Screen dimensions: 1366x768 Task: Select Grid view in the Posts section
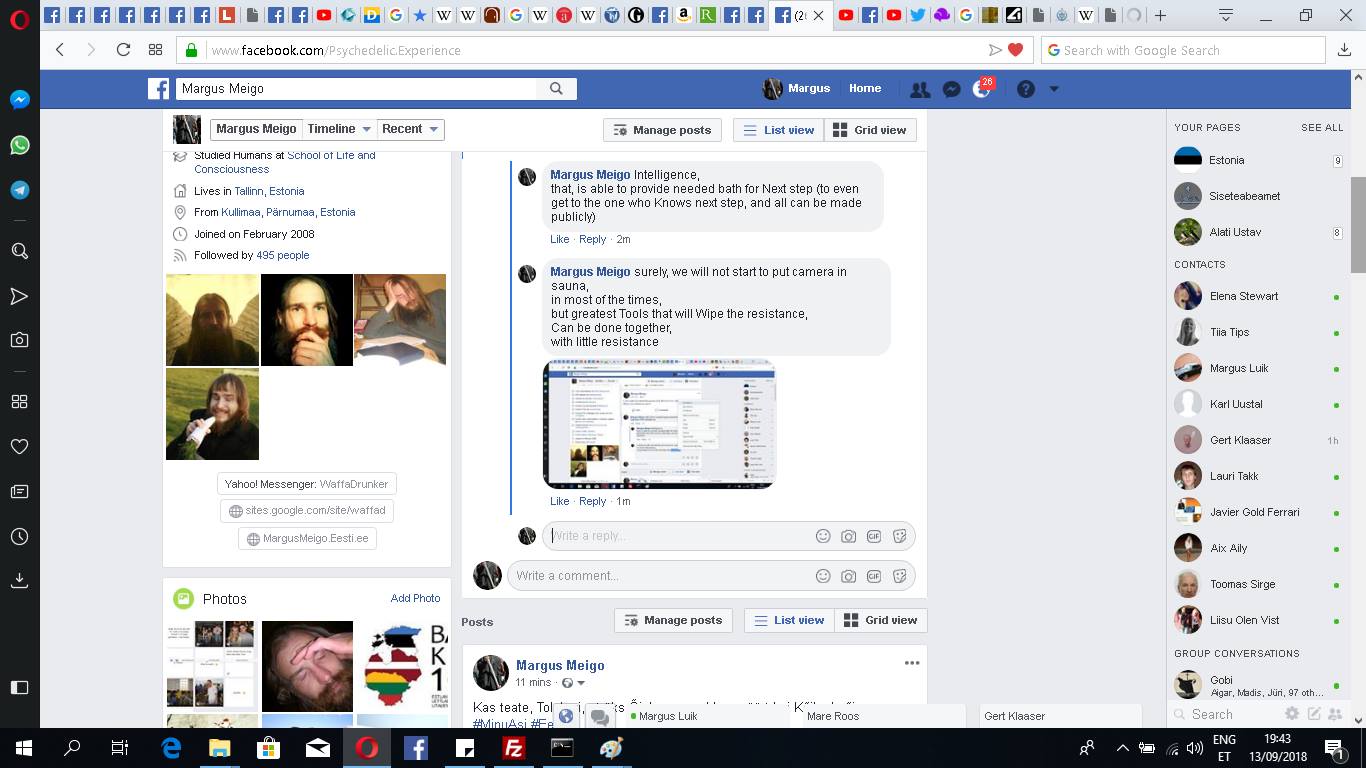pos(881,620)
